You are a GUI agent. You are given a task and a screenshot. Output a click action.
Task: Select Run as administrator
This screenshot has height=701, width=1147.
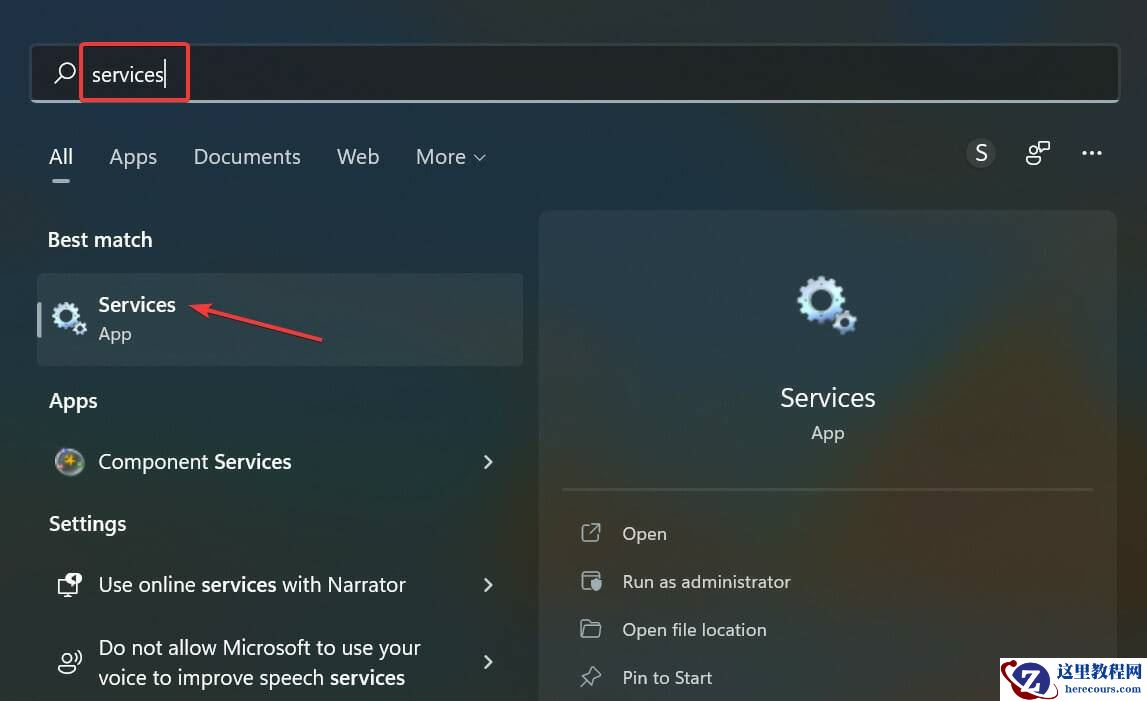(x=706, y=581)
